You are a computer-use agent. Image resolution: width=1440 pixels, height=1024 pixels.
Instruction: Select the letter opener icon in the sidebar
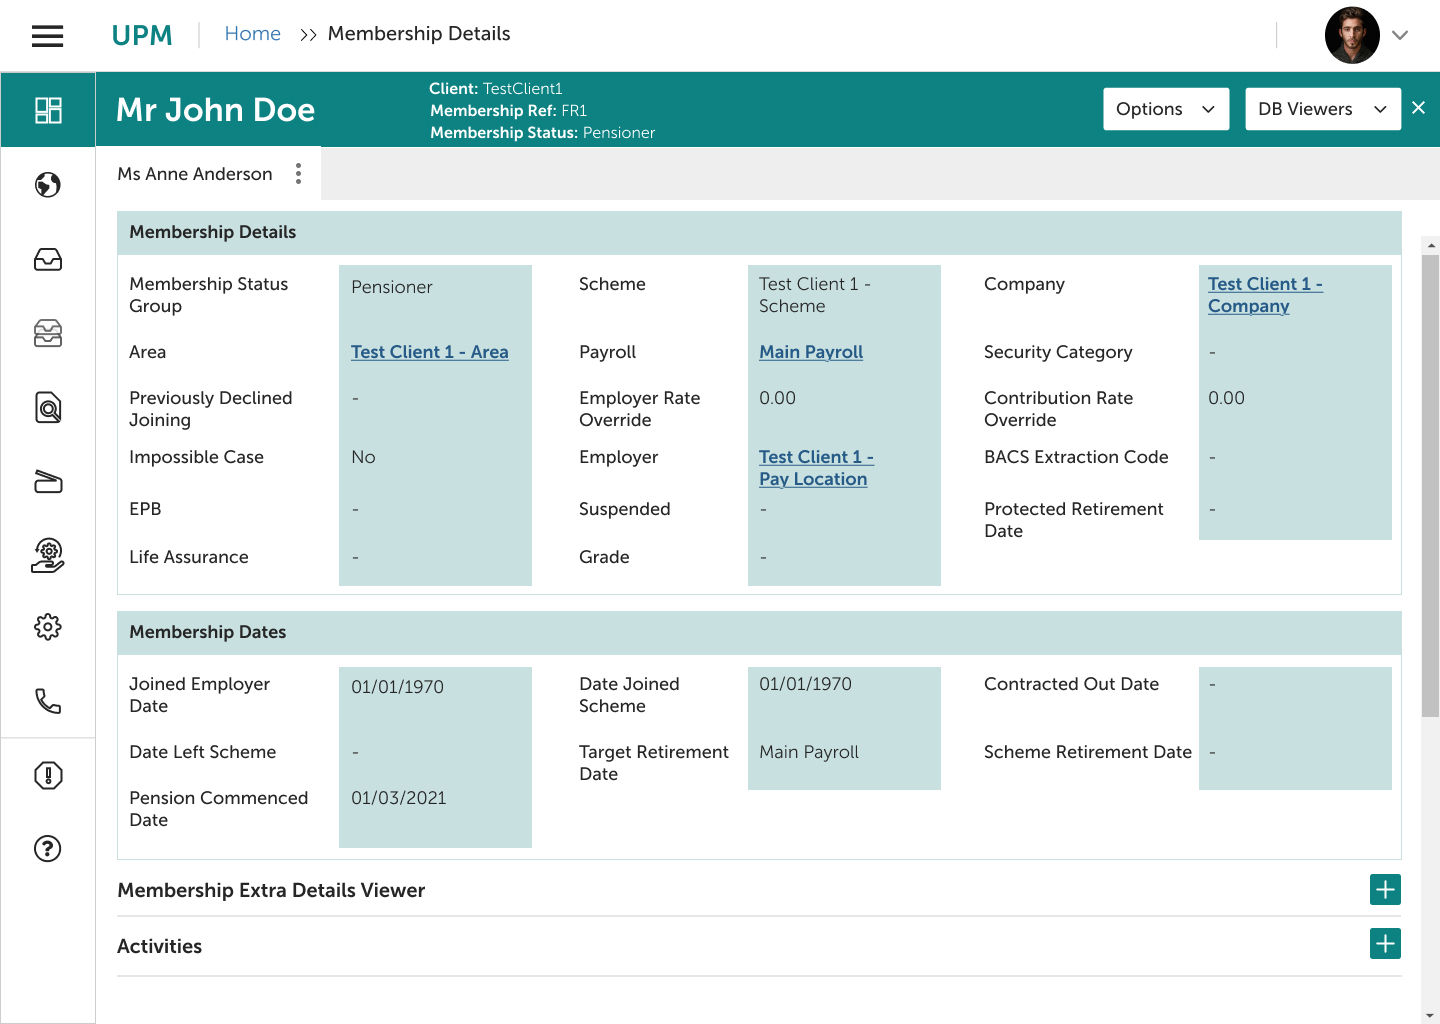pos(47,481)
